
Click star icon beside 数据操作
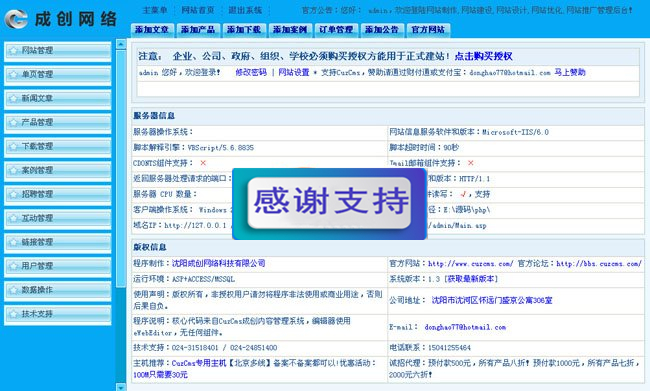pos(13,290)
